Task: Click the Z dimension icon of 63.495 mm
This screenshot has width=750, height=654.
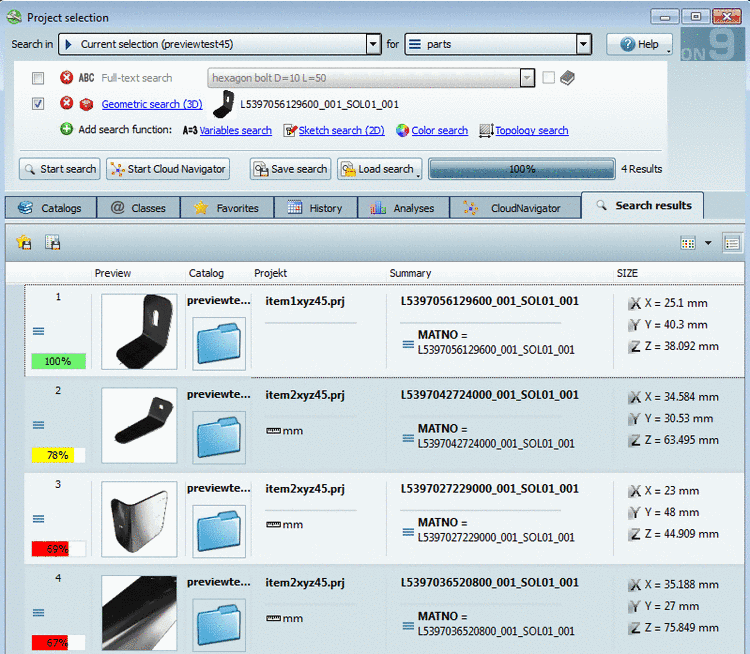Action: pyautogui.click(x=634, y=440)
